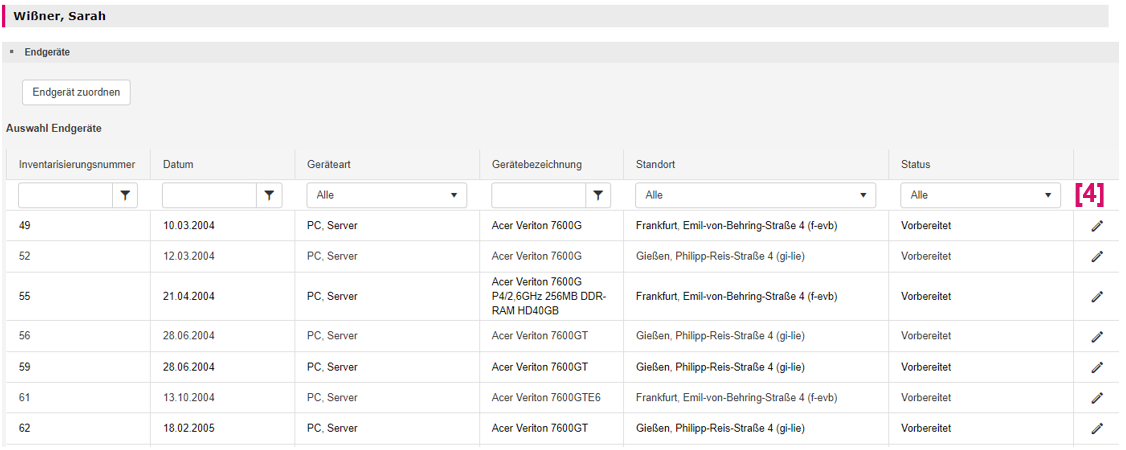The image size is (1126, 450).
Task: Collapse the Endgeräte section
Action: click(x=12, y=52)
